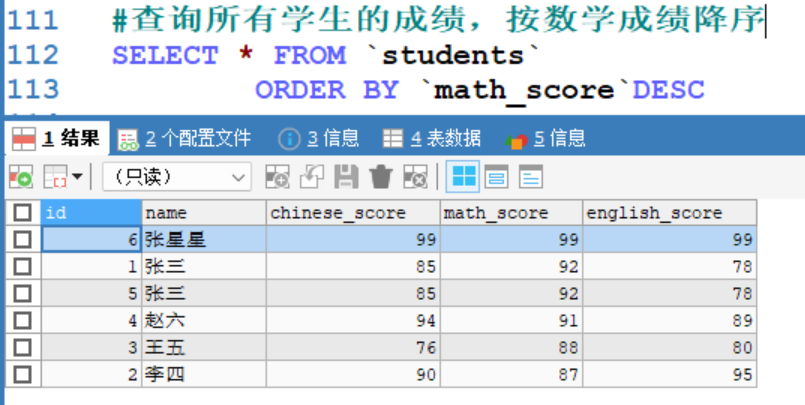The width and height of the screenshot is (805, 405).
Task: Click the cancel changes icon
Action: (415, 177)
